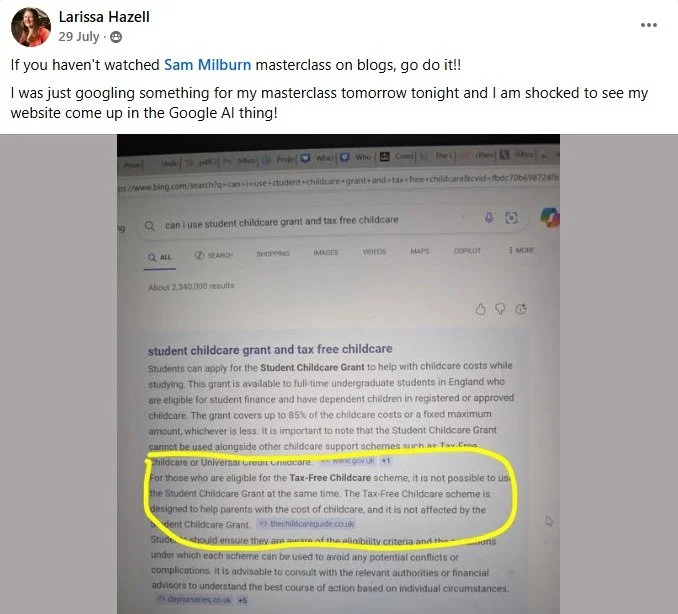Click the thumbs up feedback icon
678x614 pixels.
click(x=480, y=310)
